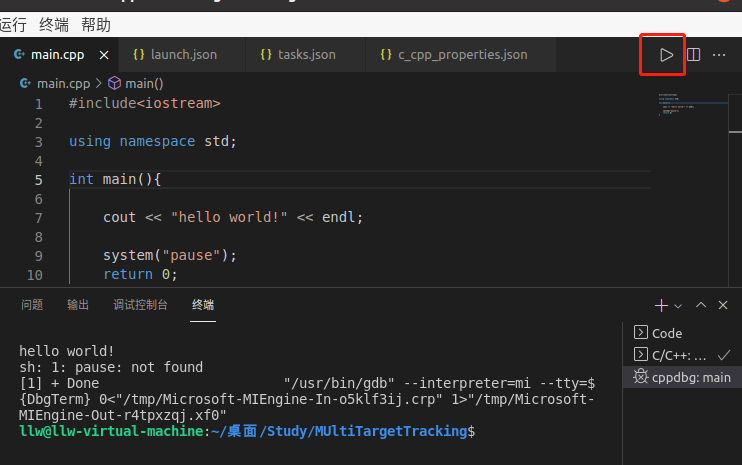Open the 终端 menu in menu bar
742x465 pixels.
54,25
